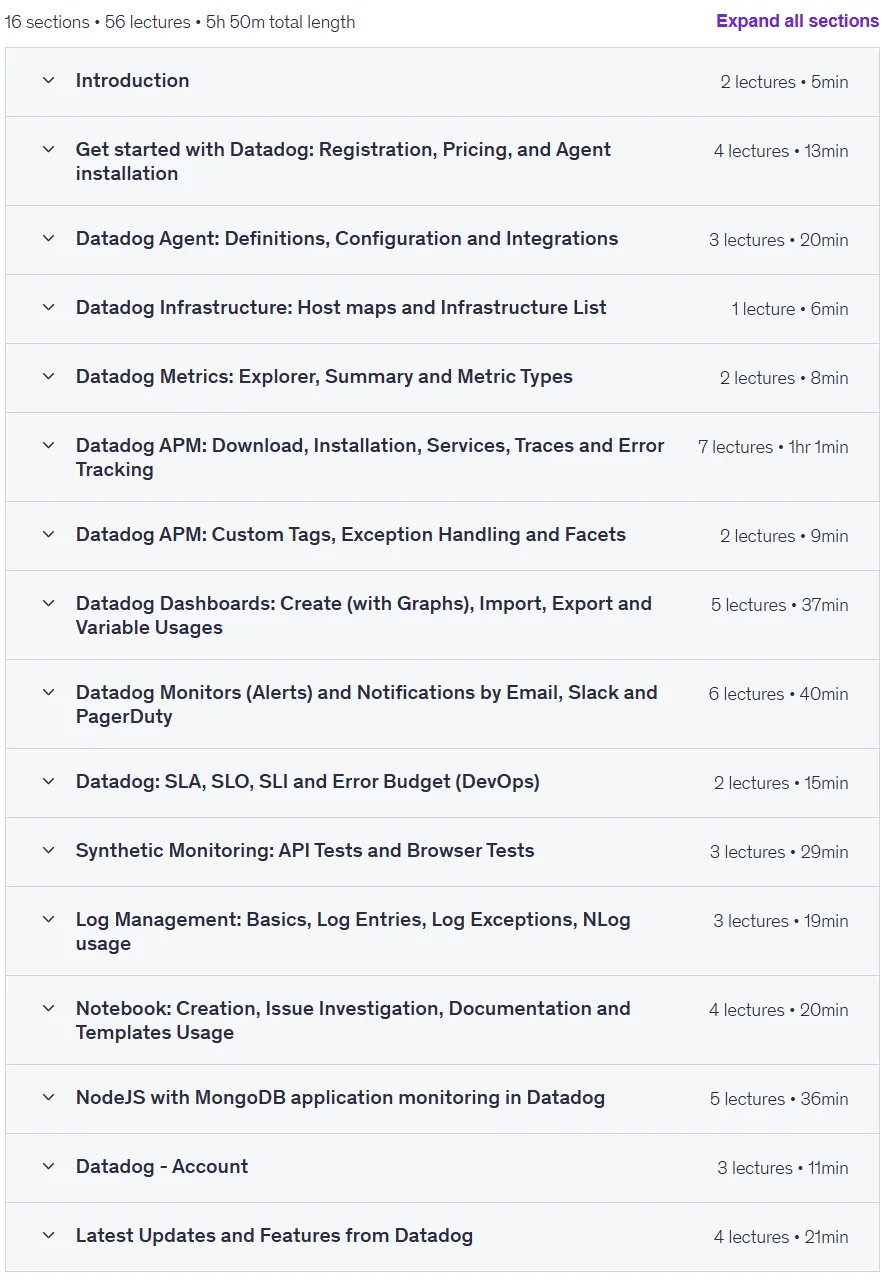Expand chevron for Datadog APM: Download section
This screenshot has height=1279, width=885.
[48, 445]
